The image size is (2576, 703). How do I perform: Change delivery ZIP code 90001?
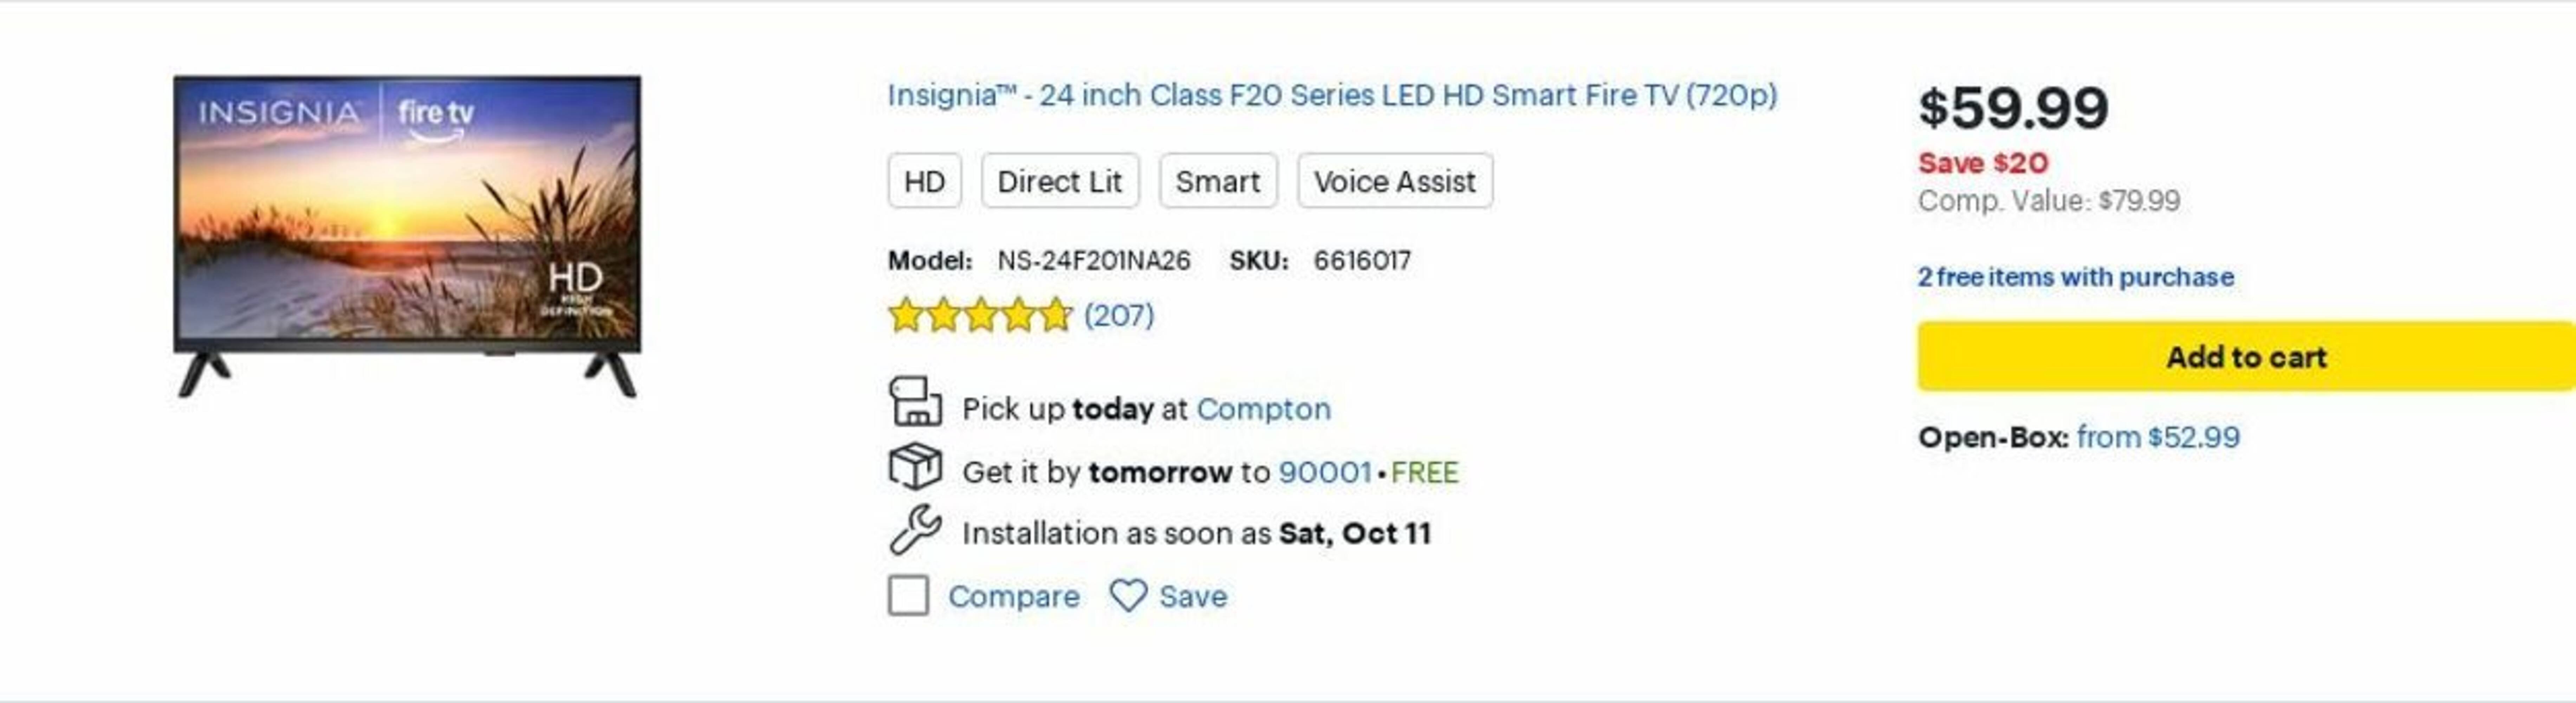[1325, 472]
